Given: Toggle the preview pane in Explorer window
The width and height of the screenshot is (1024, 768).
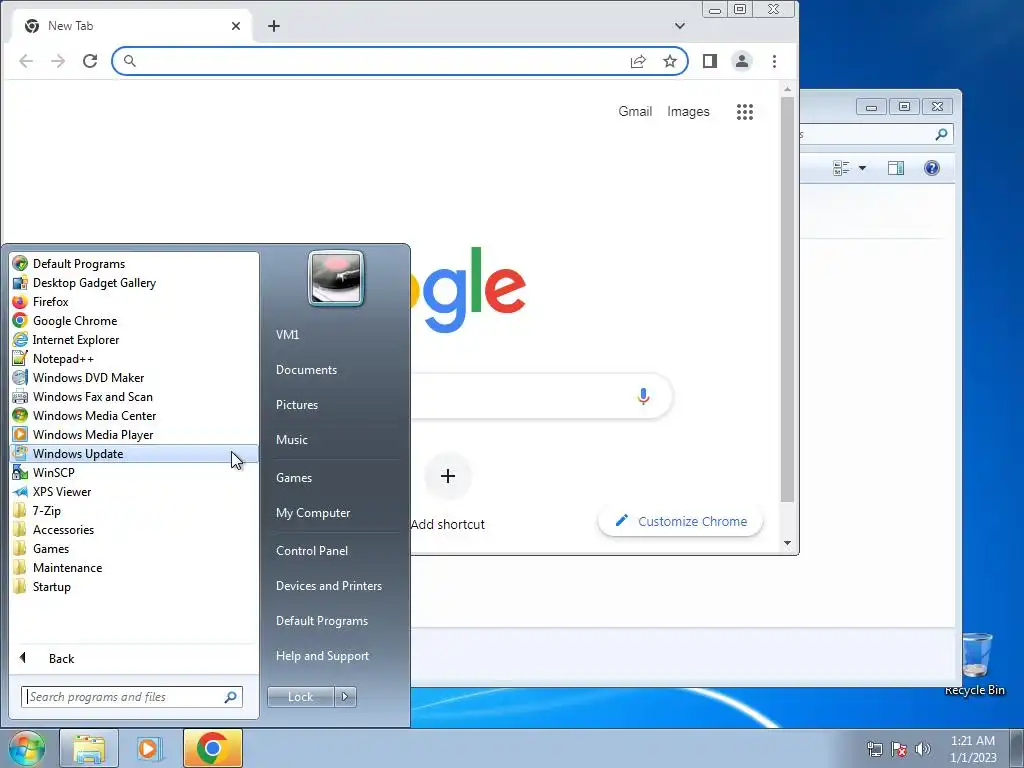Looking at the screenshot, I should pyautogui.click(x=896, y=168).
